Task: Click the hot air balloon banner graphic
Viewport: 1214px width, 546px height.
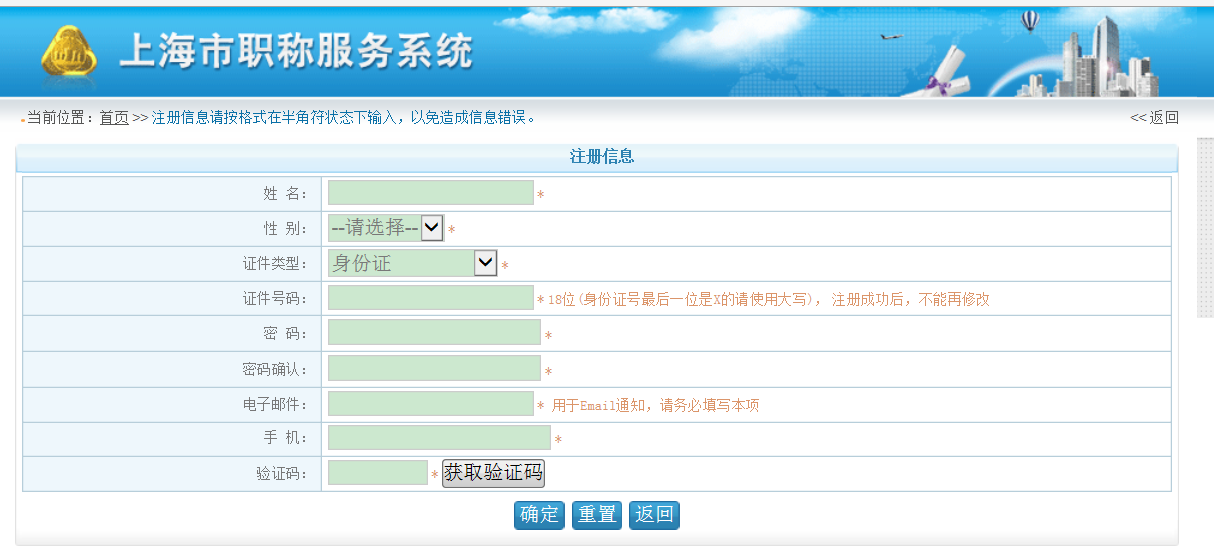Action: pos(1030,20)
